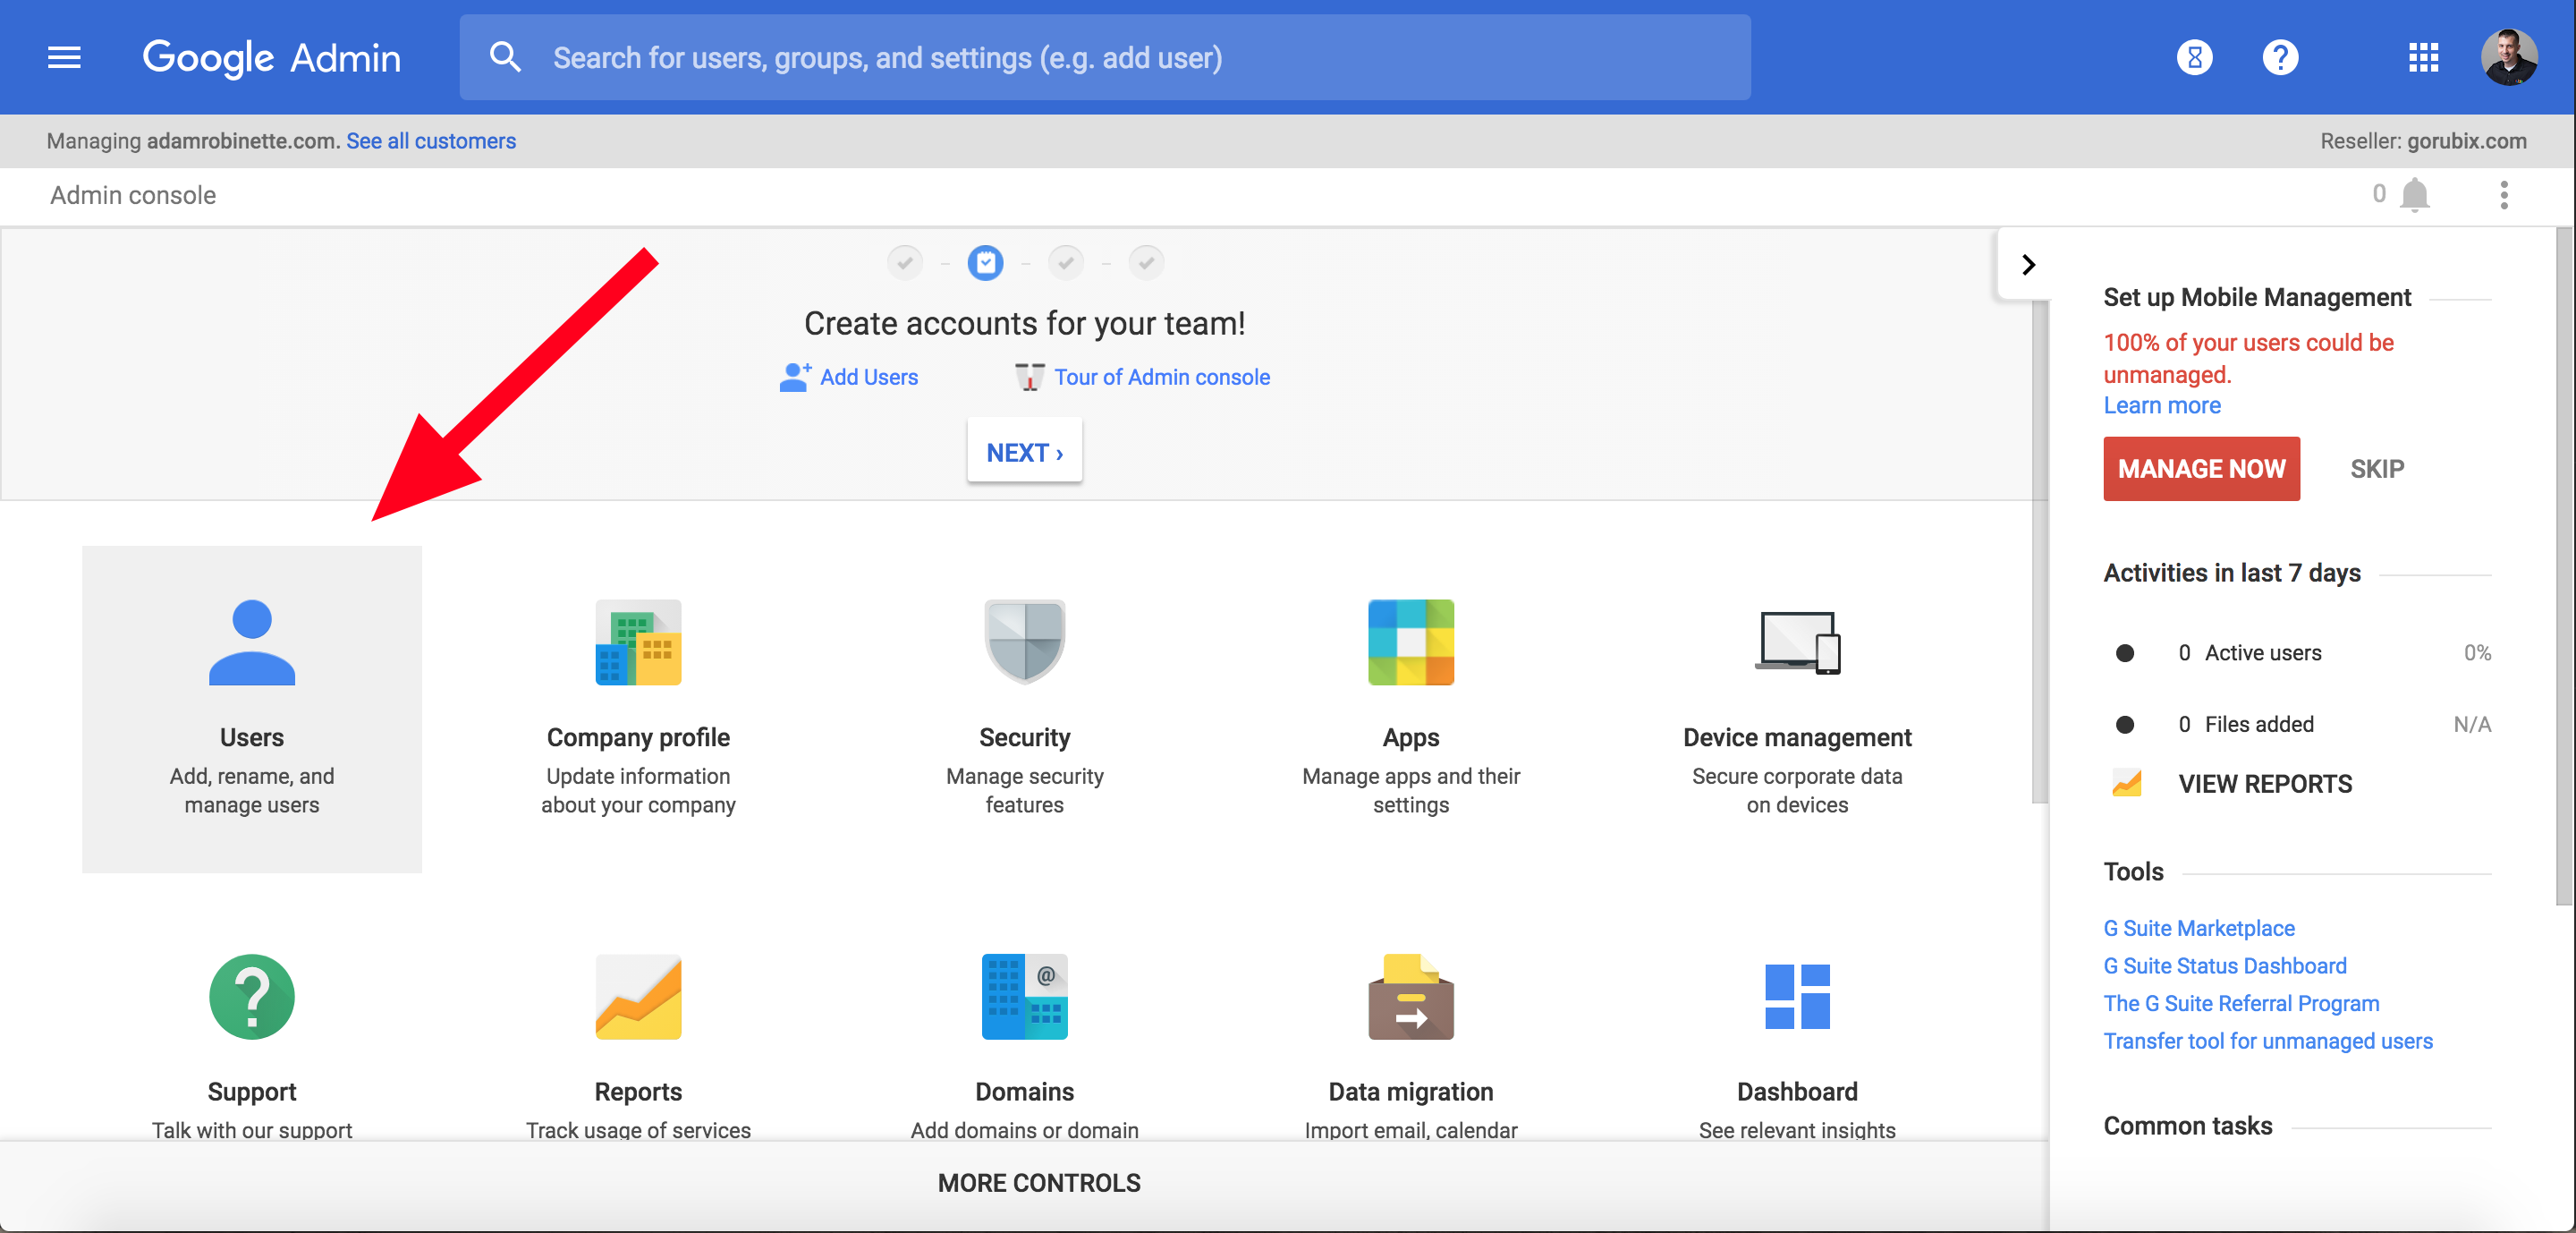Open the Apps colorful grid icon
Viewport: 2576px width, 1233px height.
1410,642
